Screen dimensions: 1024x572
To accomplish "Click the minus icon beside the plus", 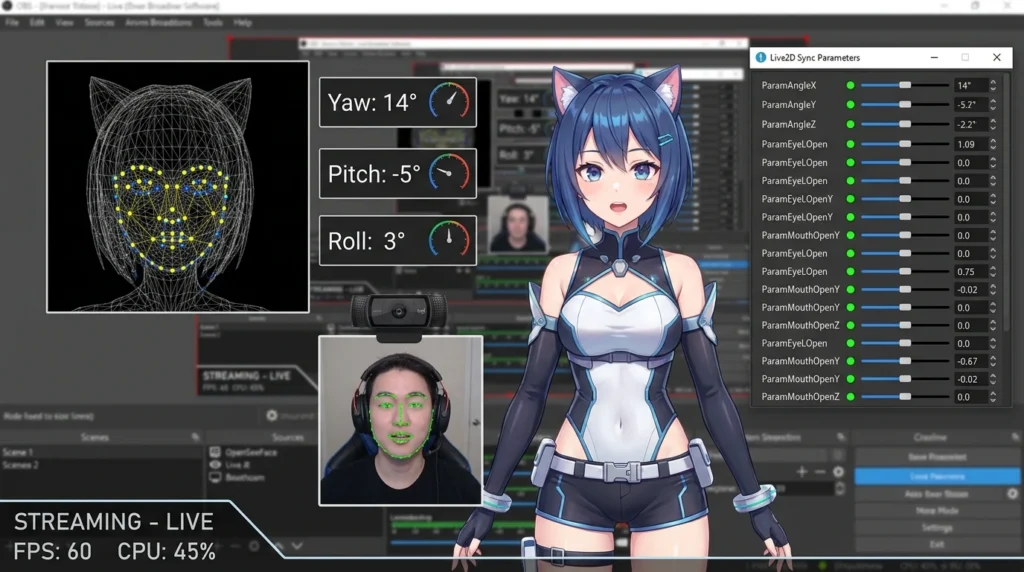I will (x=820, y=471).
